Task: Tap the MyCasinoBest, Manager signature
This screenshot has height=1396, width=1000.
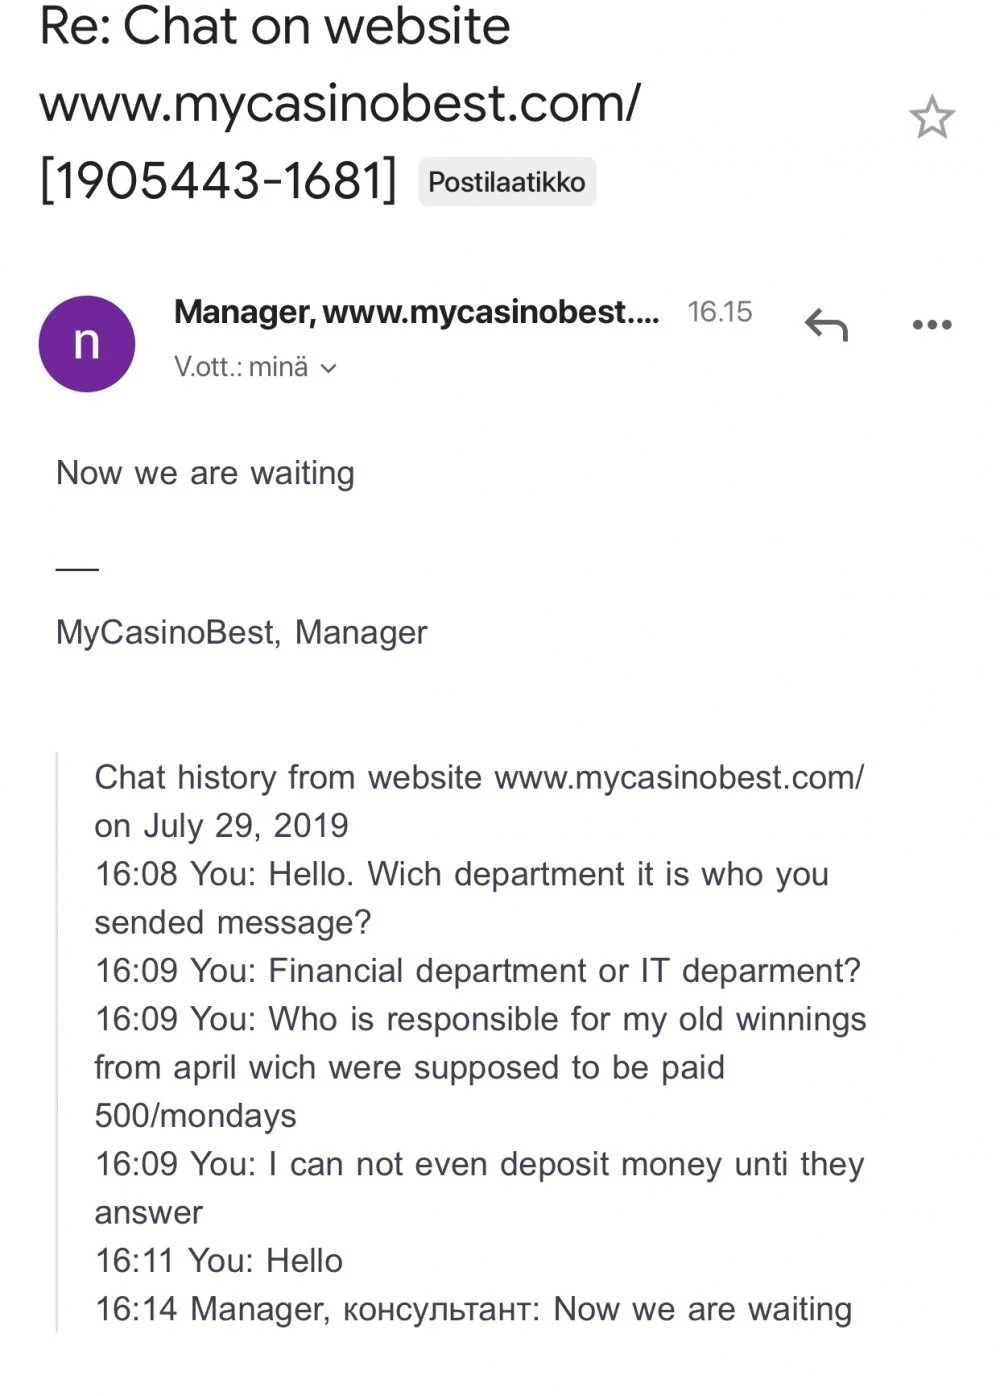Action: 241,632
